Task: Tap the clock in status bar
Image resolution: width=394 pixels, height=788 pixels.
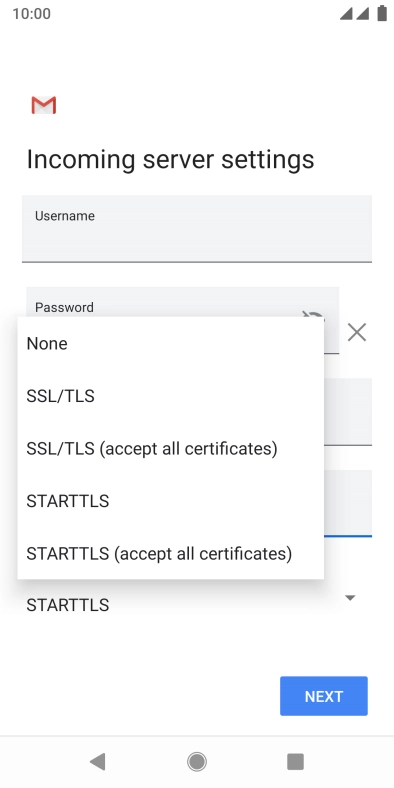Action: click(32, 14)
